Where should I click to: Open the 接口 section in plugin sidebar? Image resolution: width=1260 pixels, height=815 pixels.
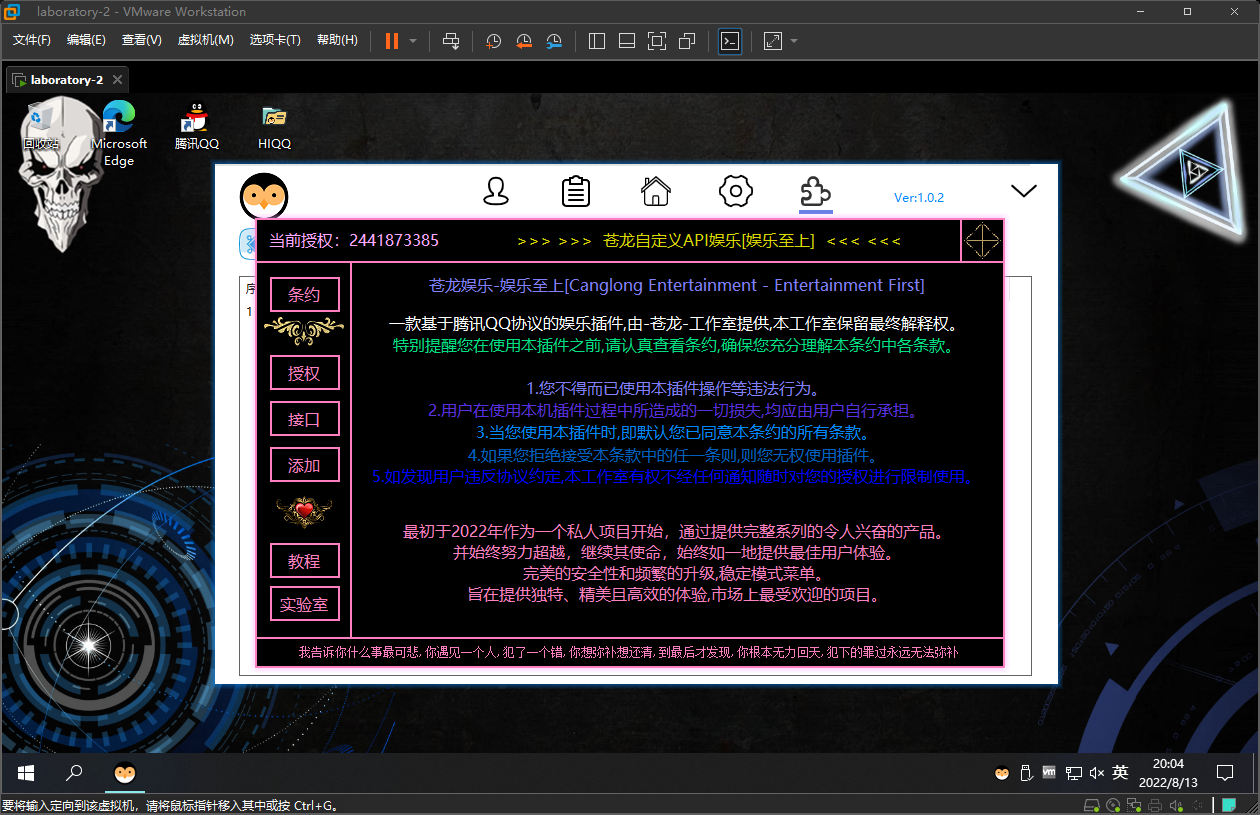tap(305, 419)
